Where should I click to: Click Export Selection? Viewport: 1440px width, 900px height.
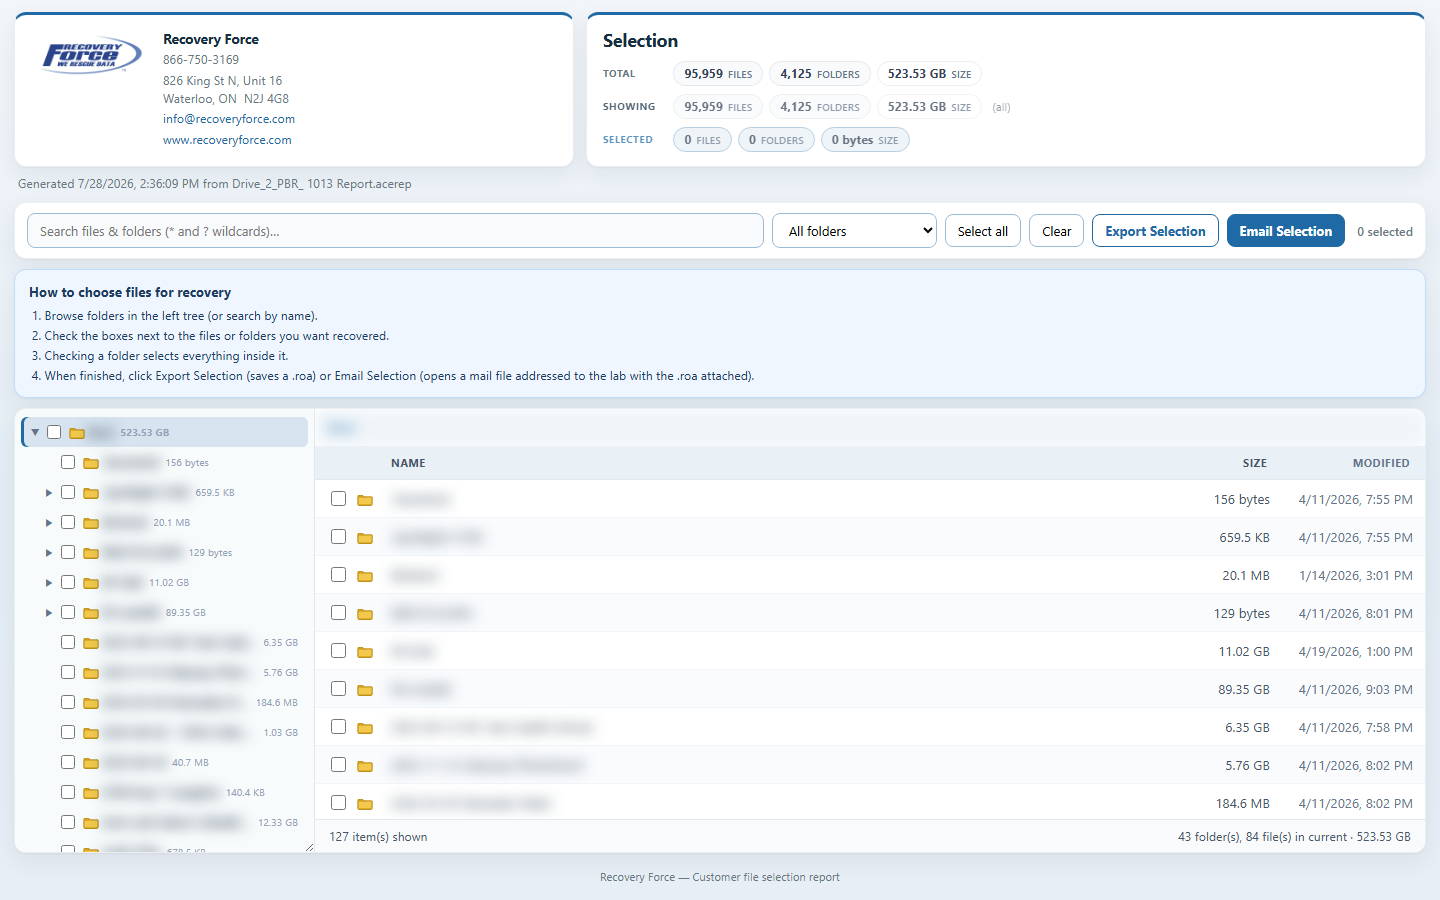coord(1155,231)
